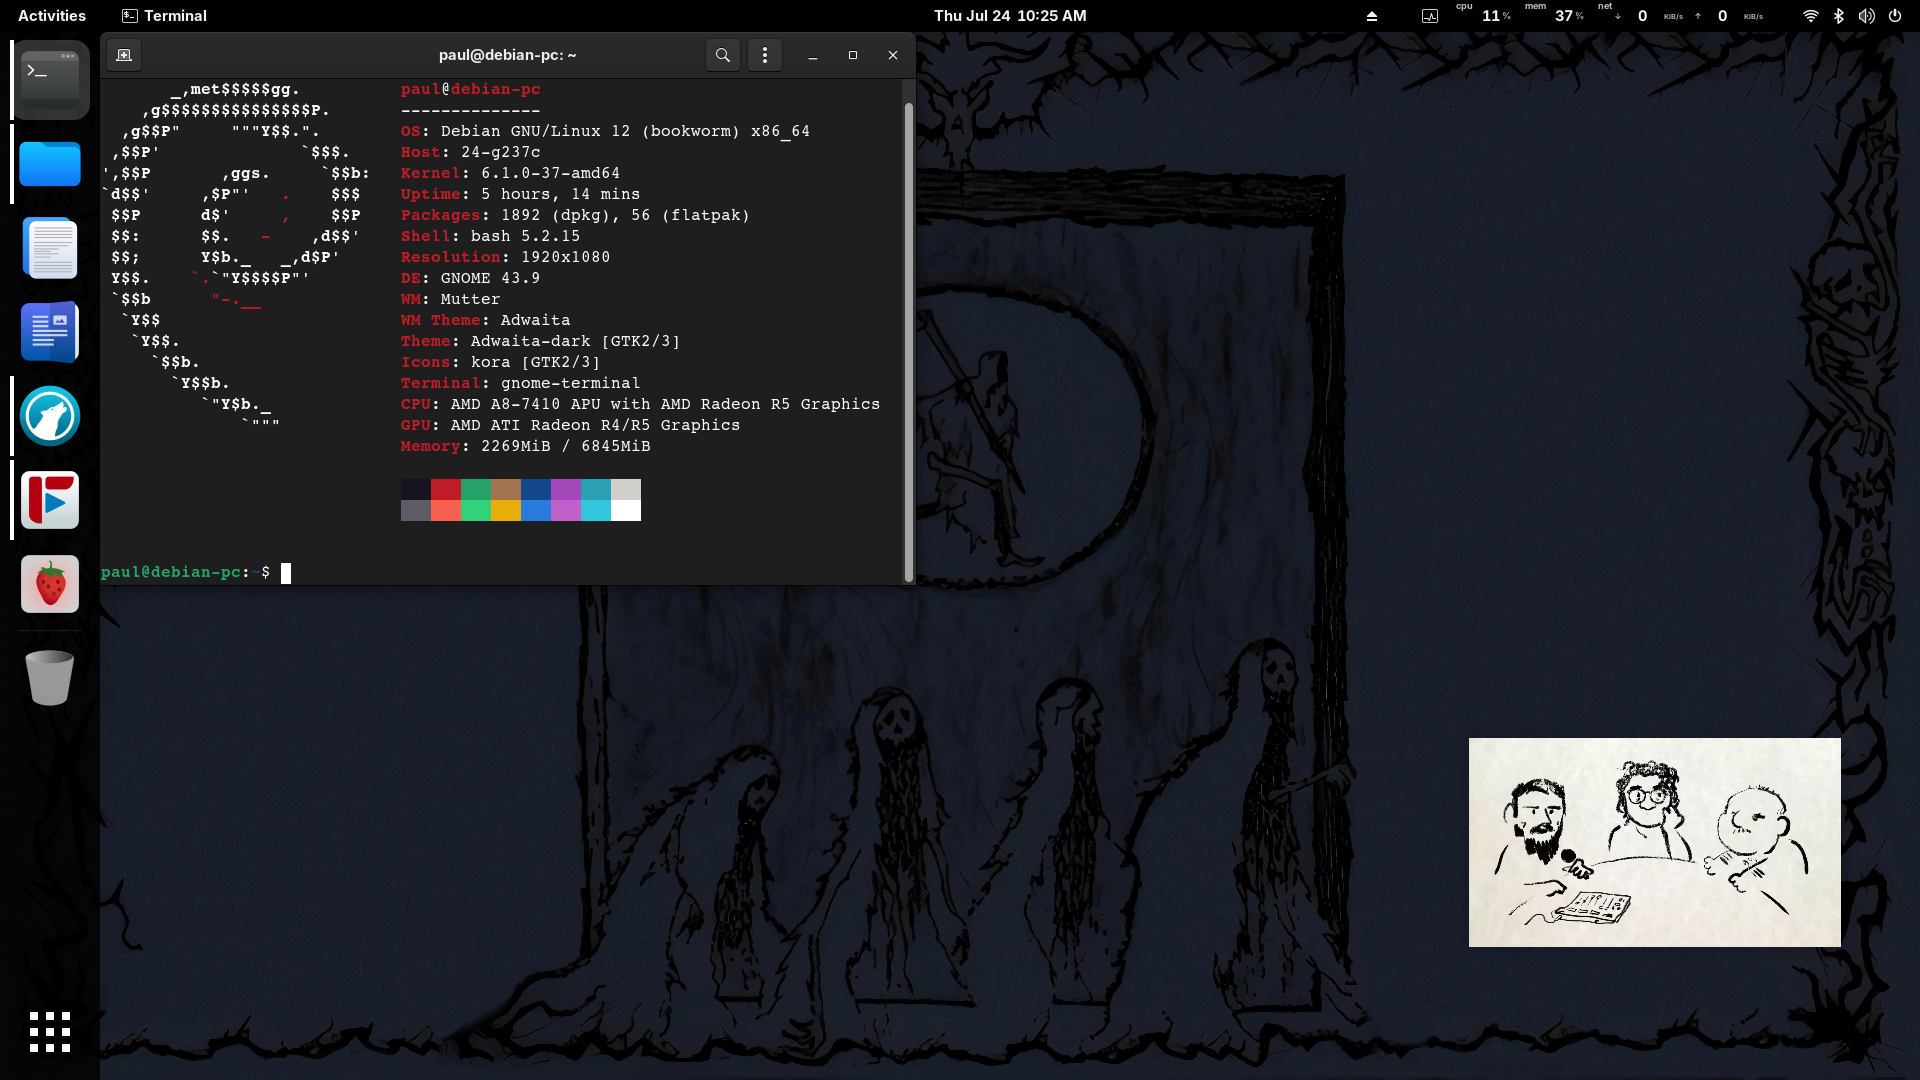Close the terminal window
1920x1080 pixels.
pyautogui.click(x=893, y=55)
